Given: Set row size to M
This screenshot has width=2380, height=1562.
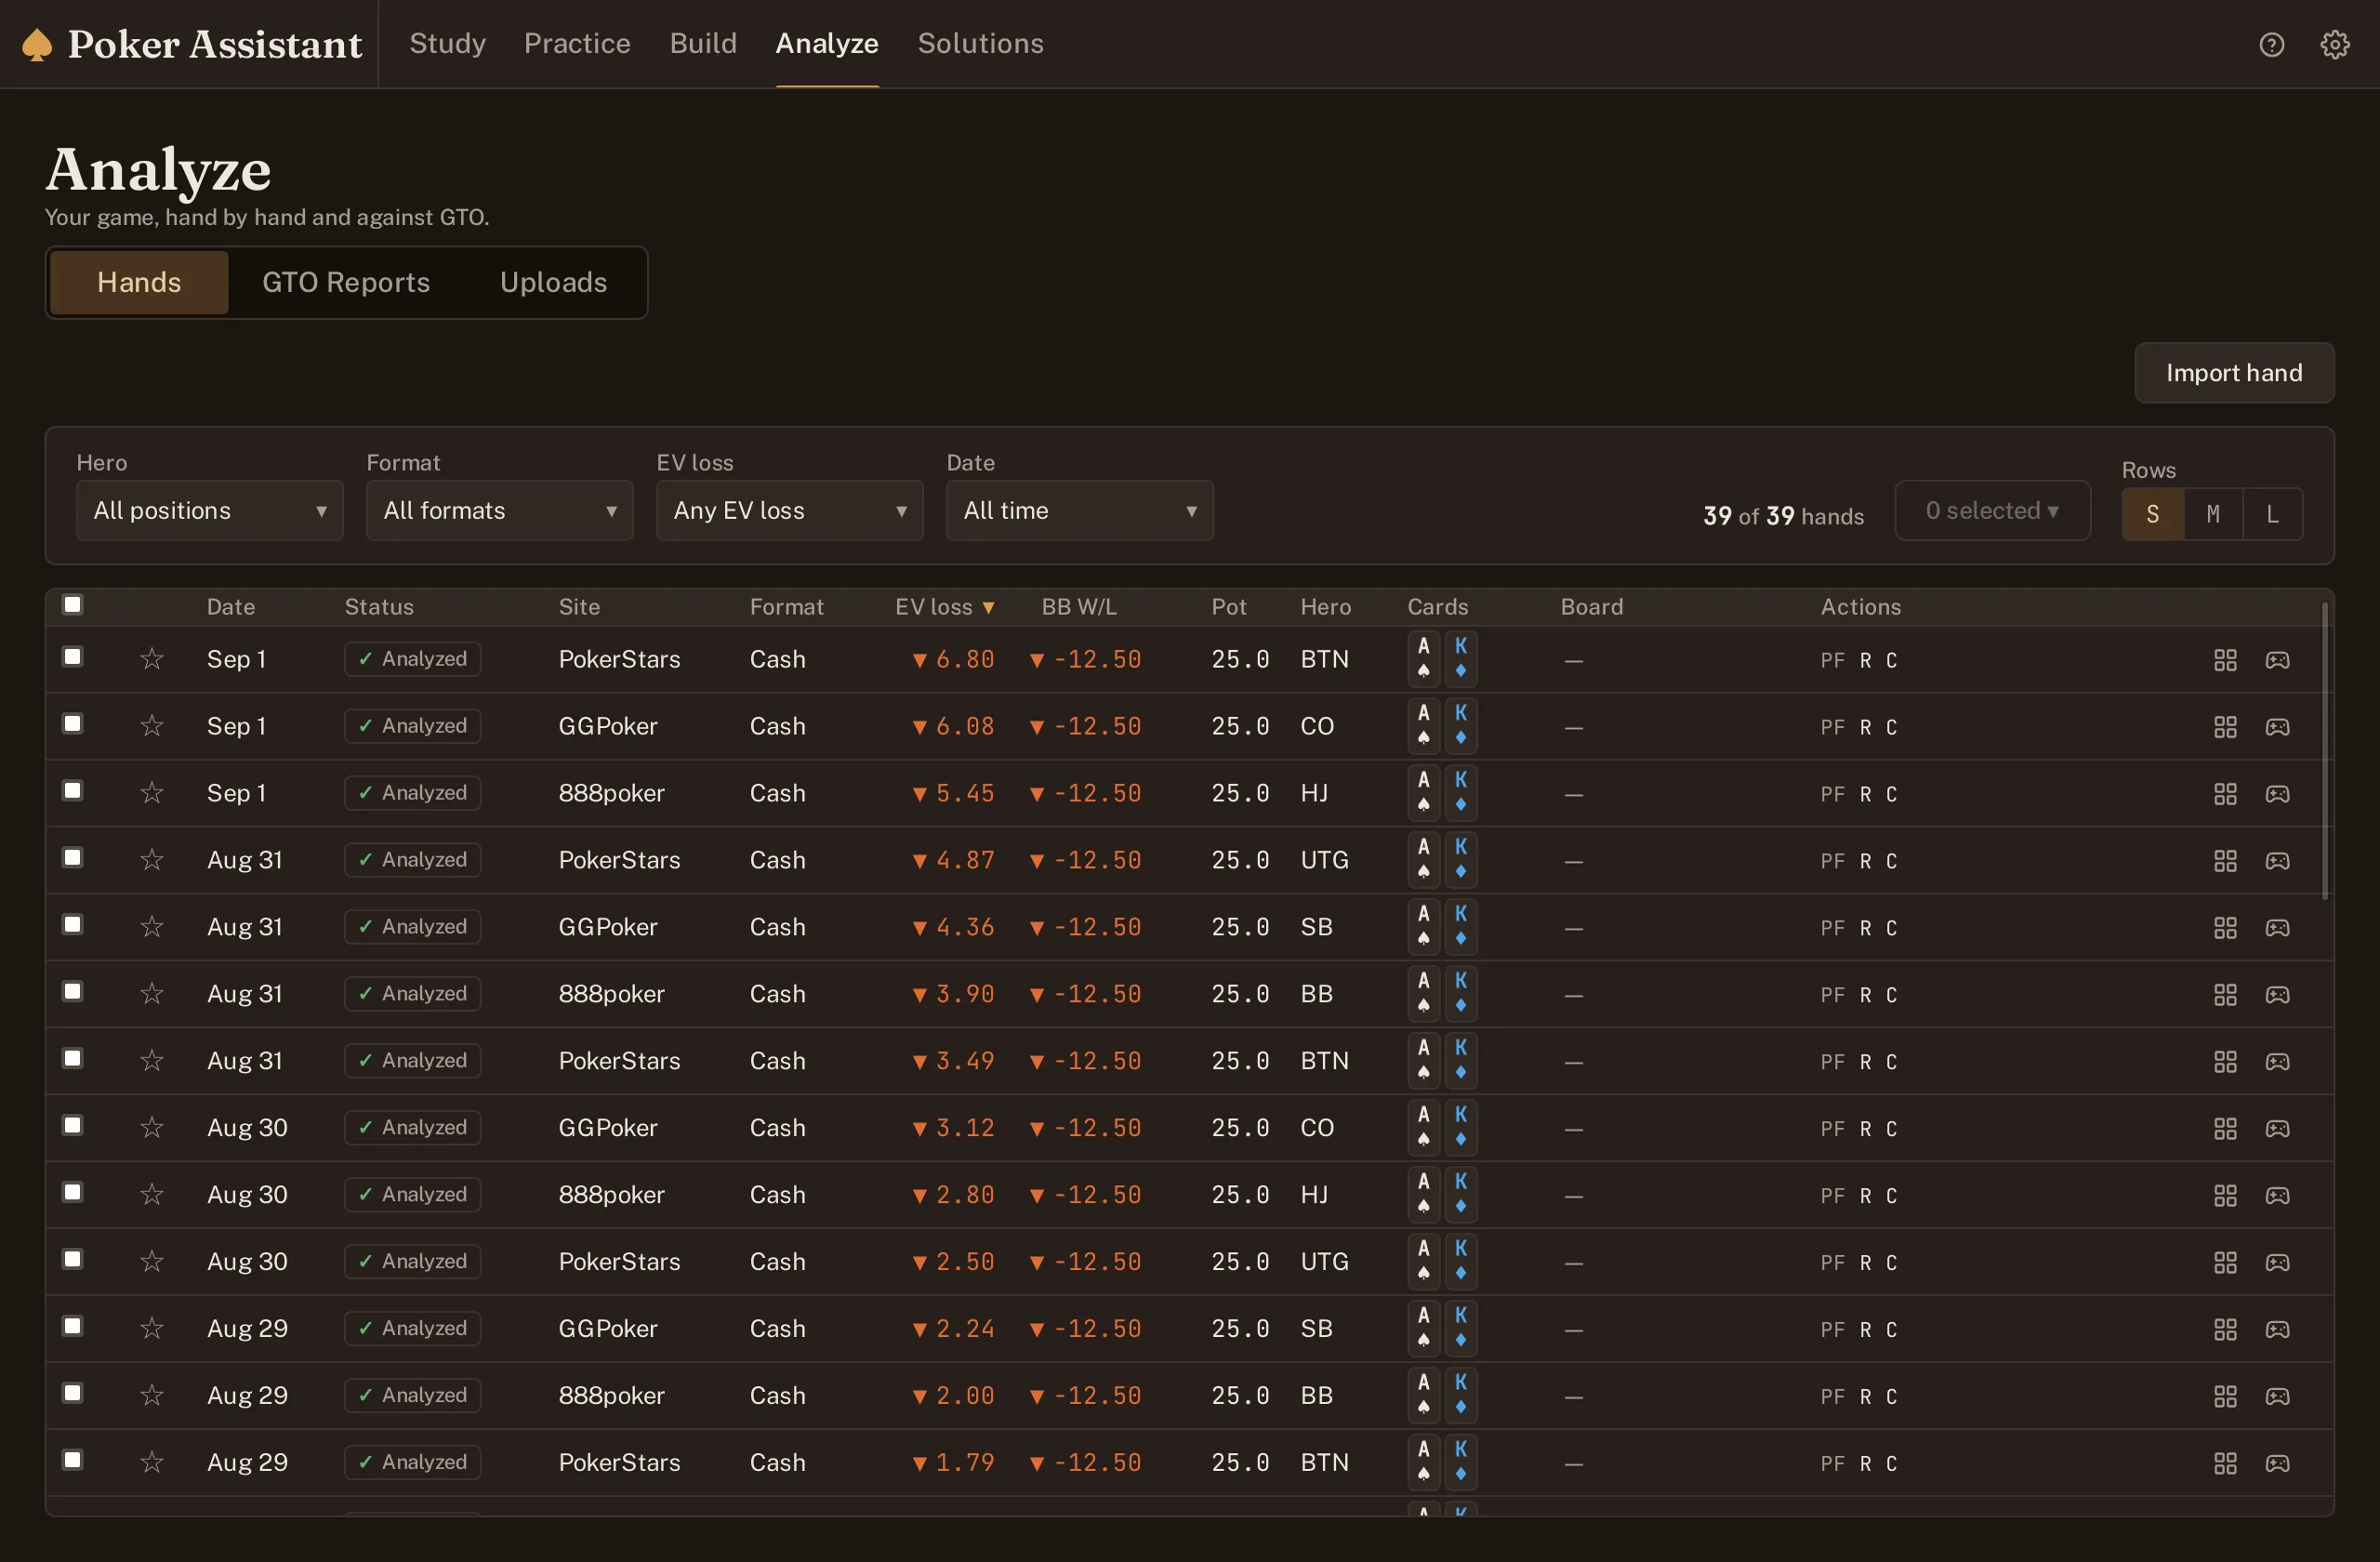Looking at the screenshot, I should [x=2212, y=514].
